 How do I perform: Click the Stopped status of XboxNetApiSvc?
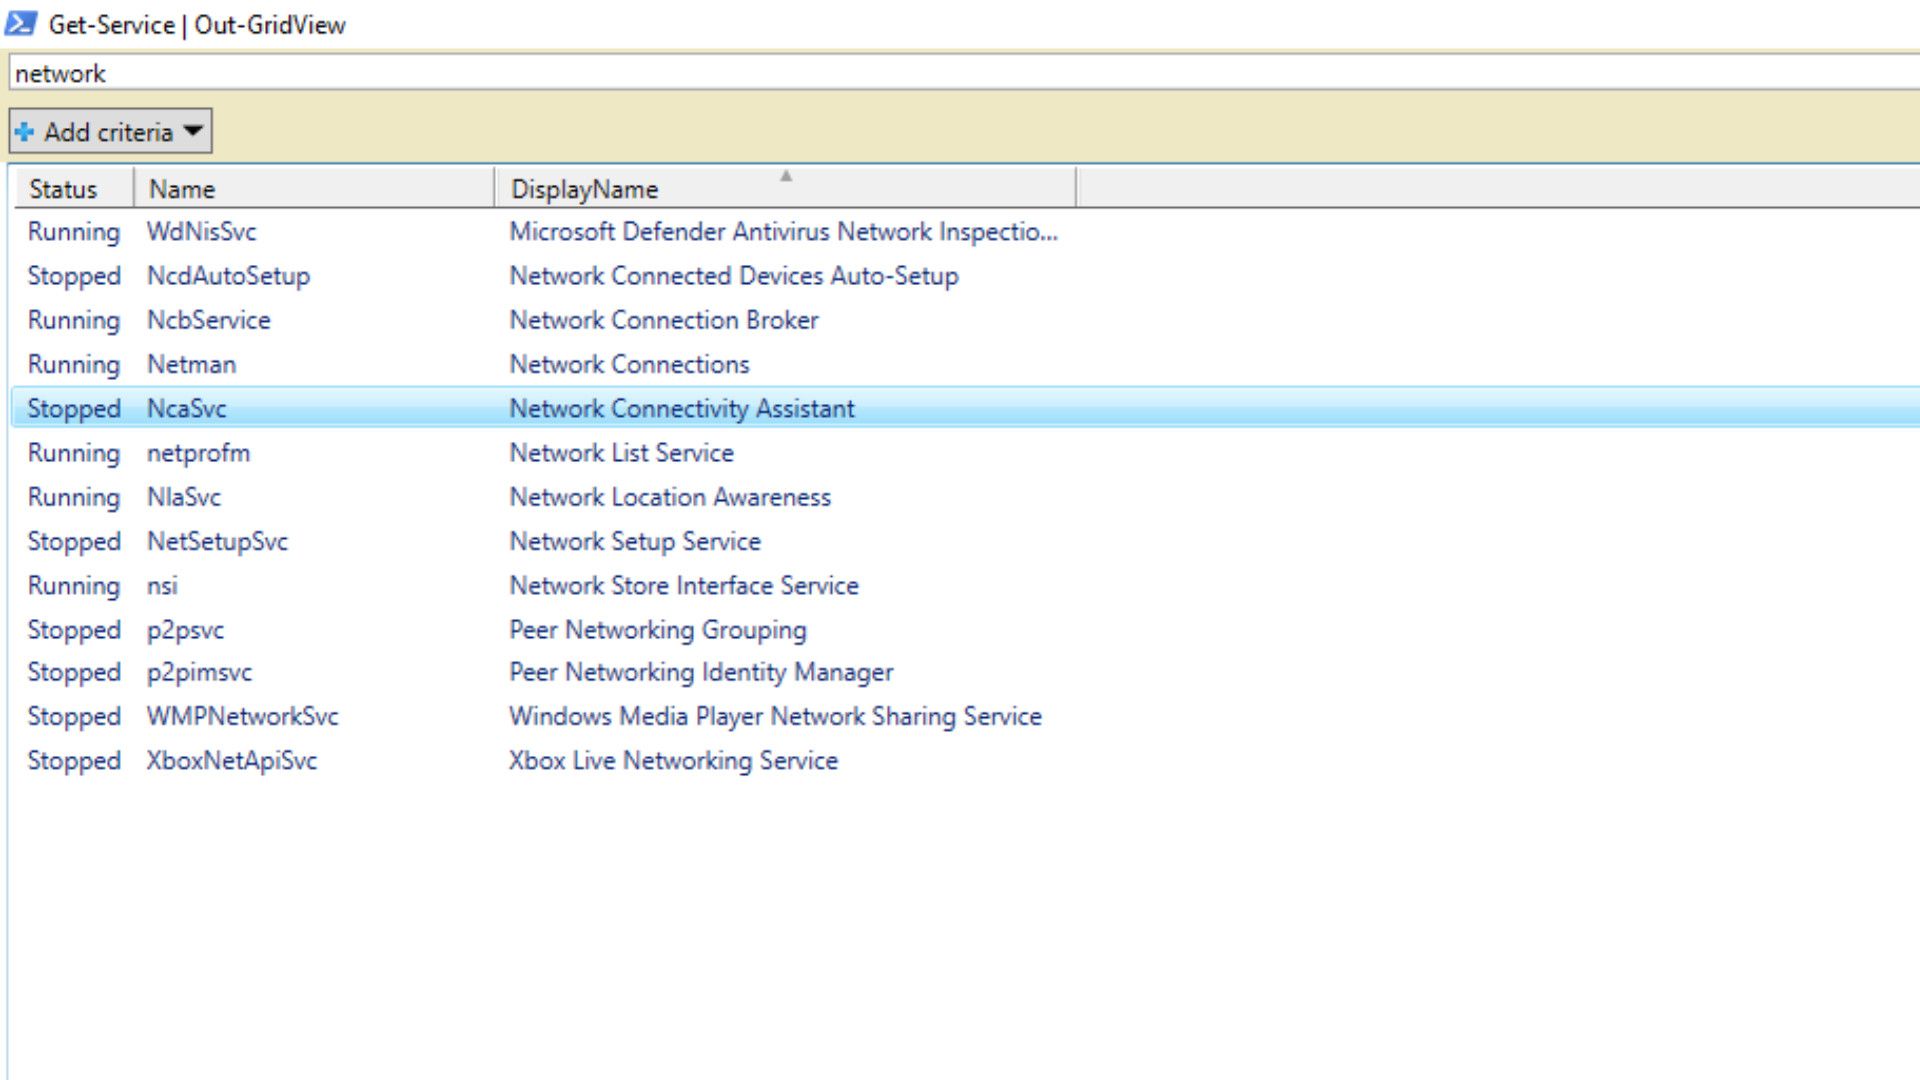click(74, 761)
